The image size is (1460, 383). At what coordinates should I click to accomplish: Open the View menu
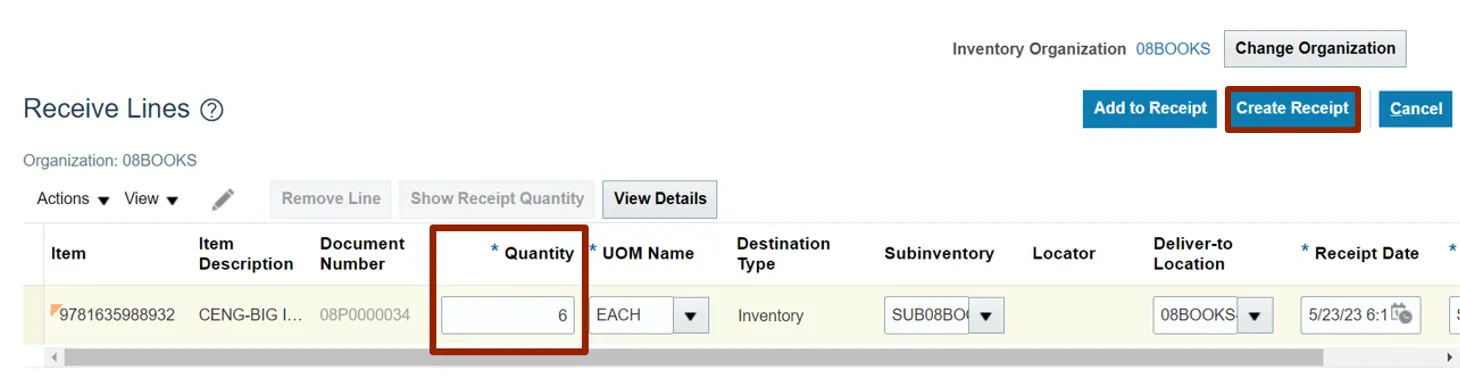click(x=151, y=199)
